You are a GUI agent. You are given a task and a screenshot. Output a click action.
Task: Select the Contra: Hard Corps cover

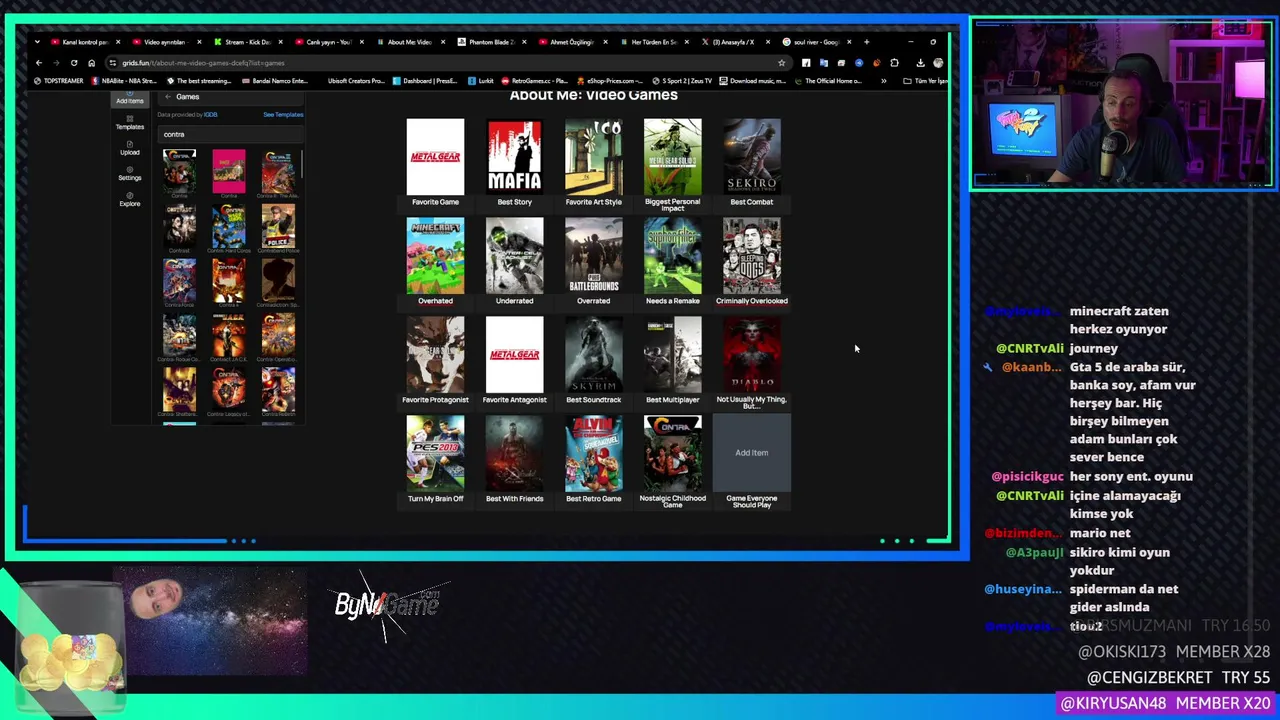pyautogui.click(x=229, y=226)
